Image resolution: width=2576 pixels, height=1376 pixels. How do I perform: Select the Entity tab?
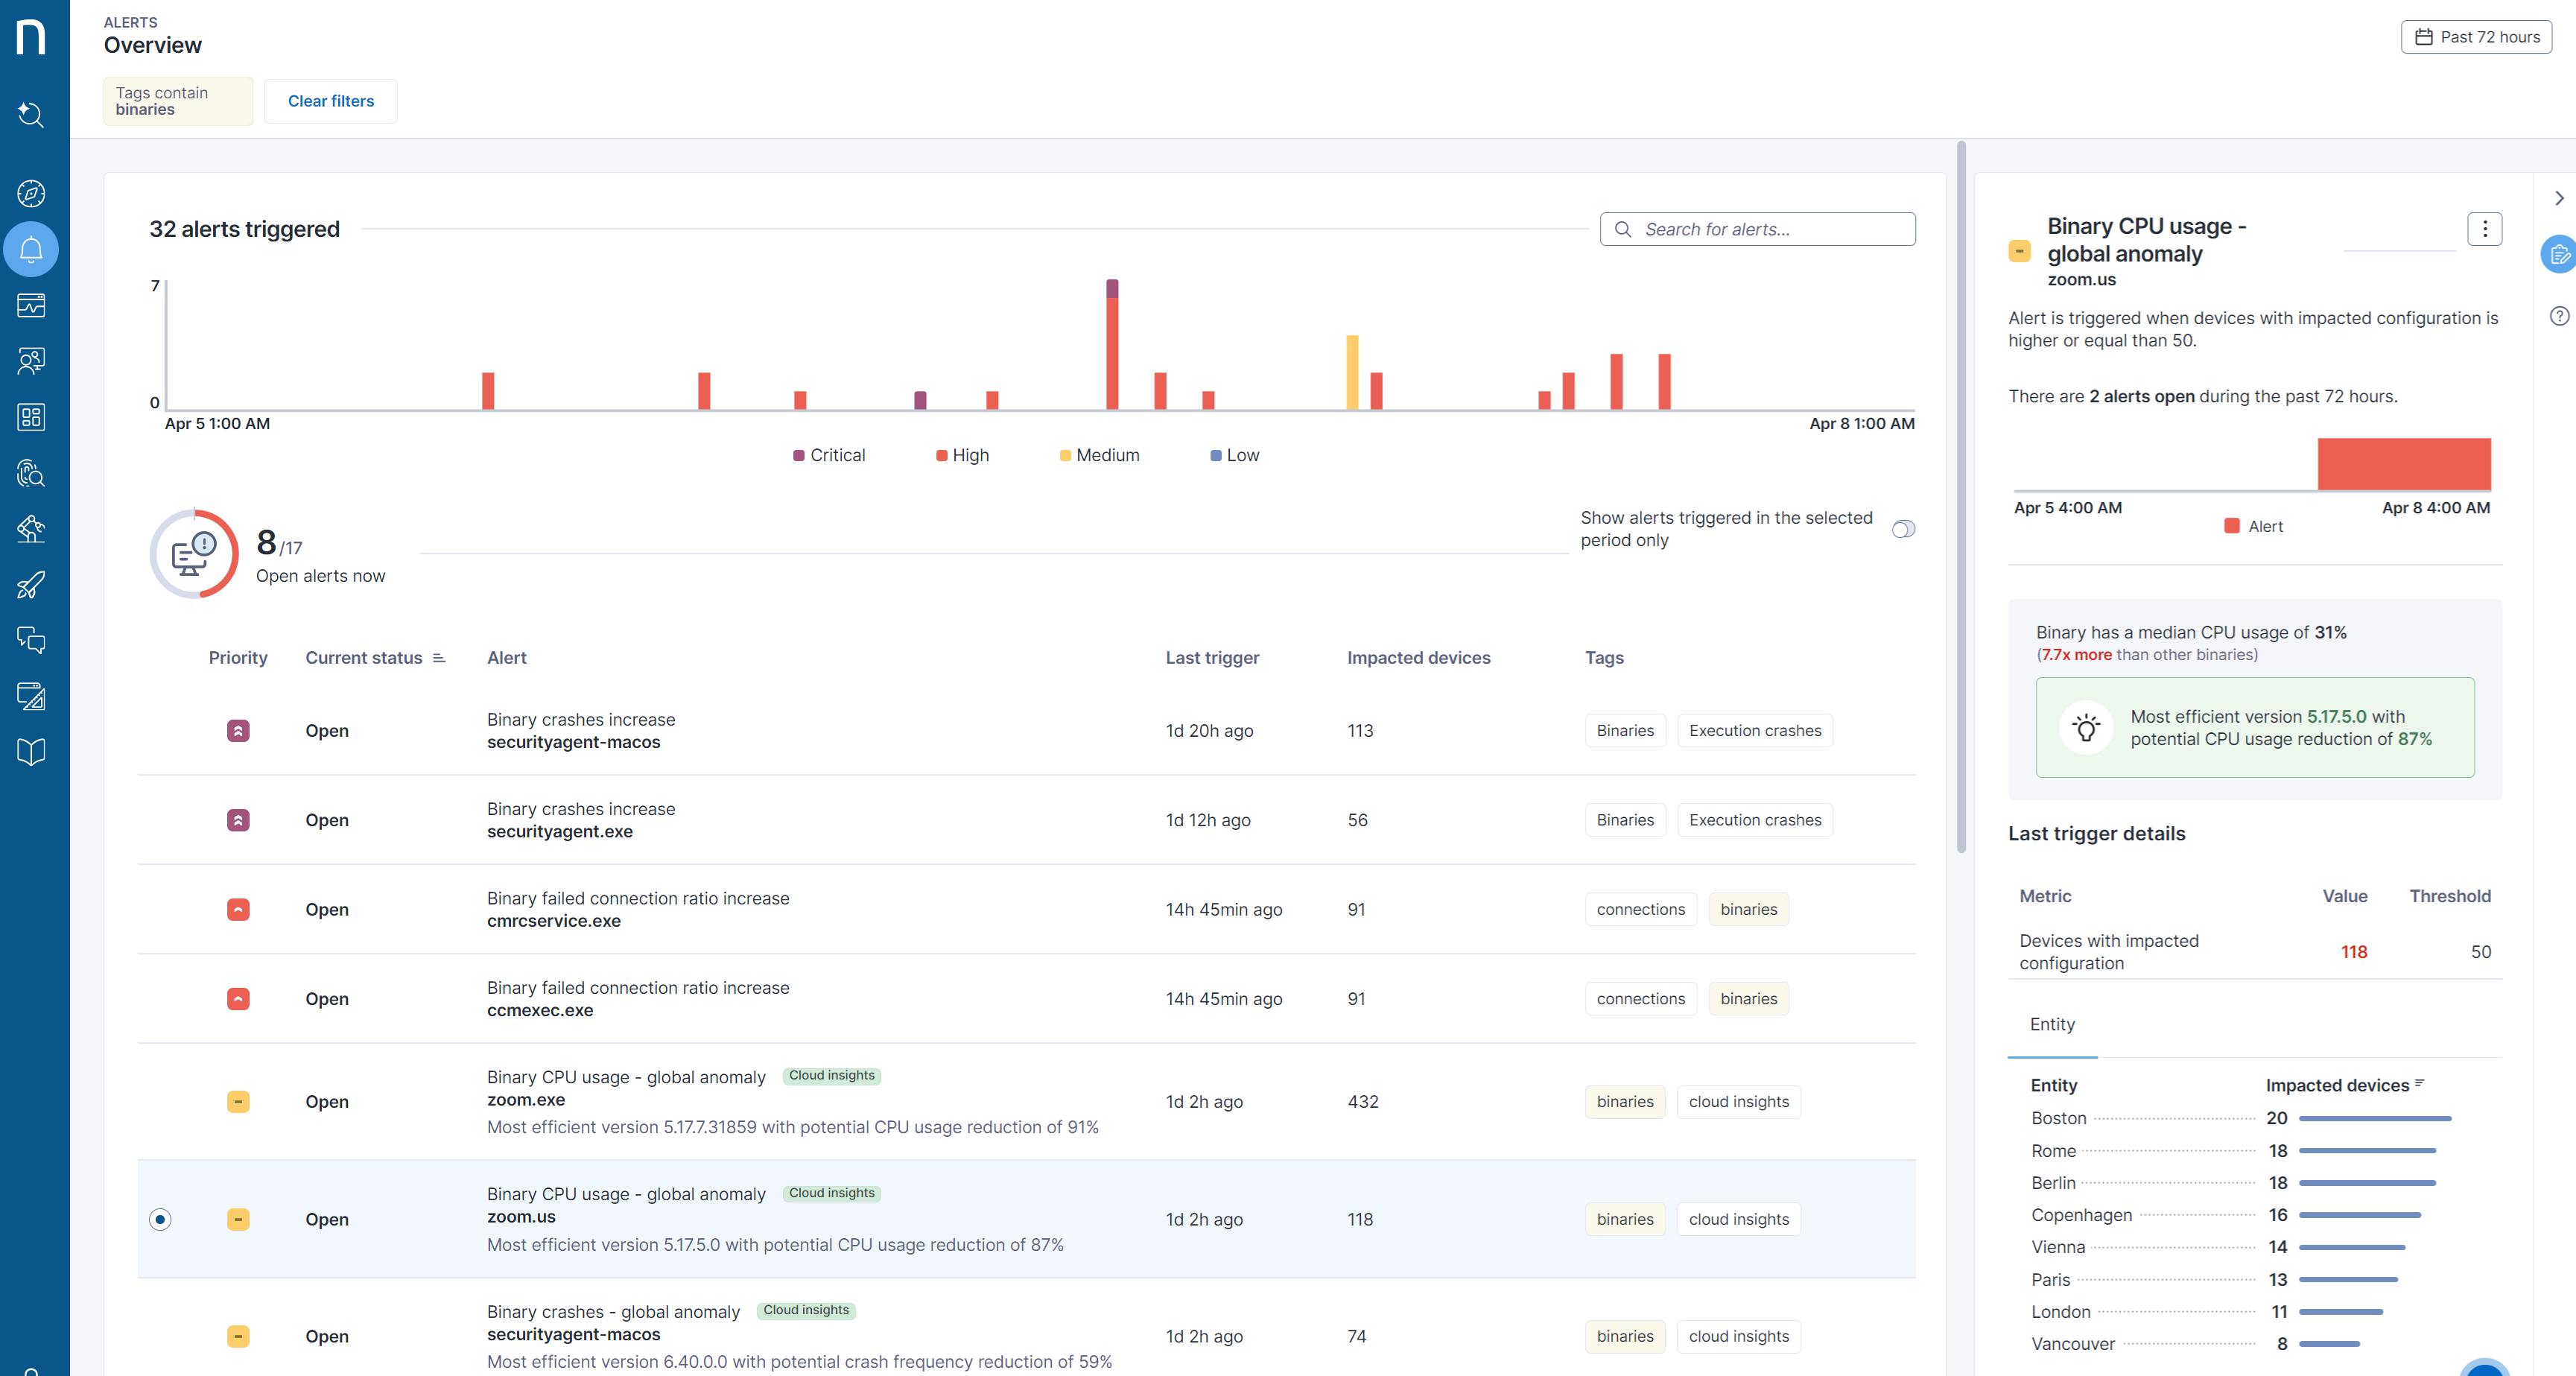pyautogui.click(x=2052, y=1024)
